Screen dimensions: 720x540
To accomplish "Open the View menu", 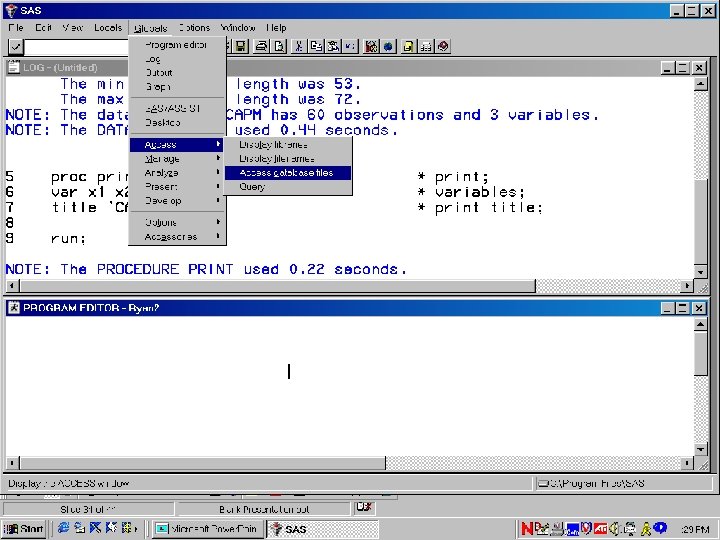I will click(x=73, y=28).
